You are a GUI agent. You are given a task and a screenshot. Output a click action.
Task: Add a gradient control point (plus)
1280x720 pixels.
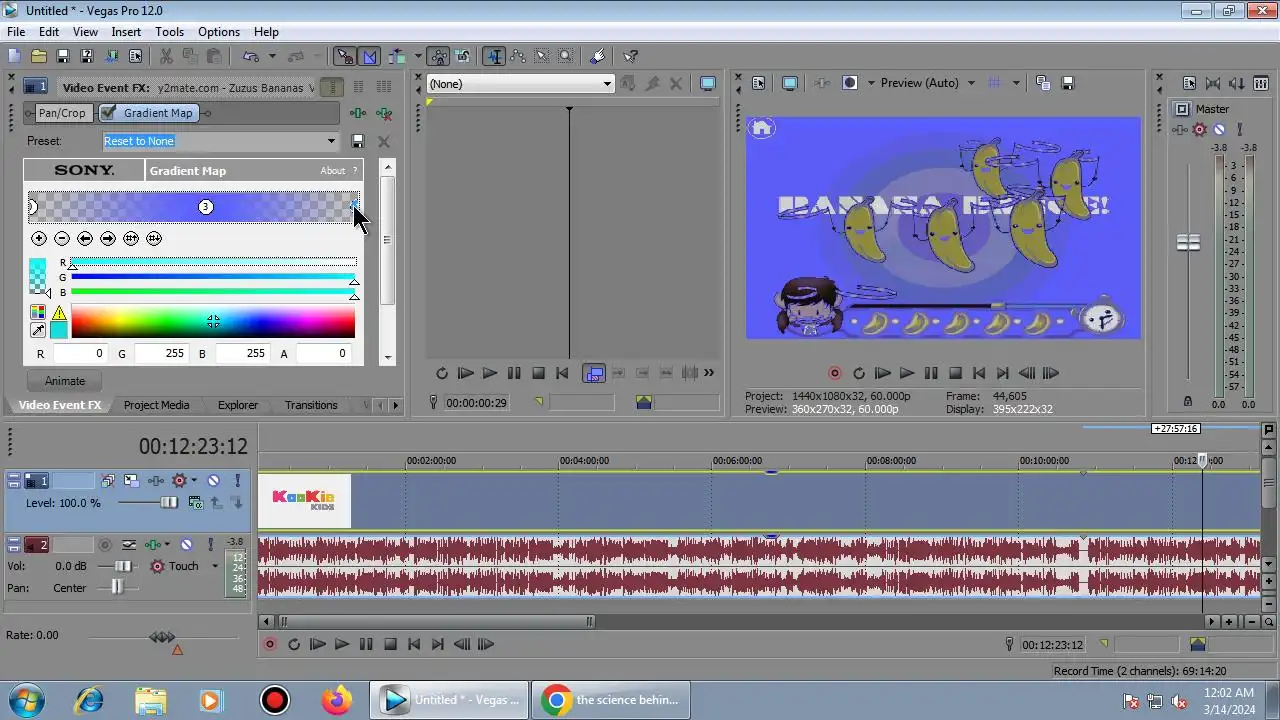pos(39,239)
